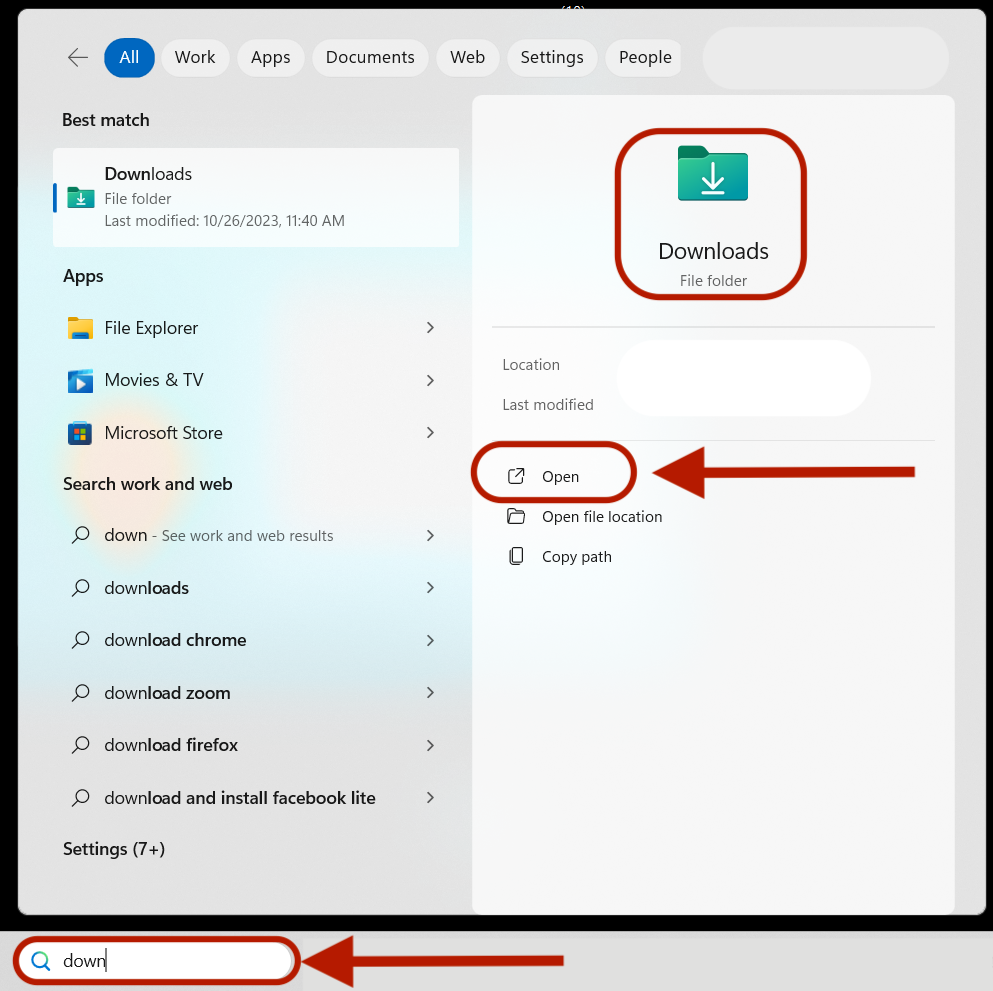993x991 pixels.
Task: Click the search icon beside 'download chrome'
Action: coord(80,640)
